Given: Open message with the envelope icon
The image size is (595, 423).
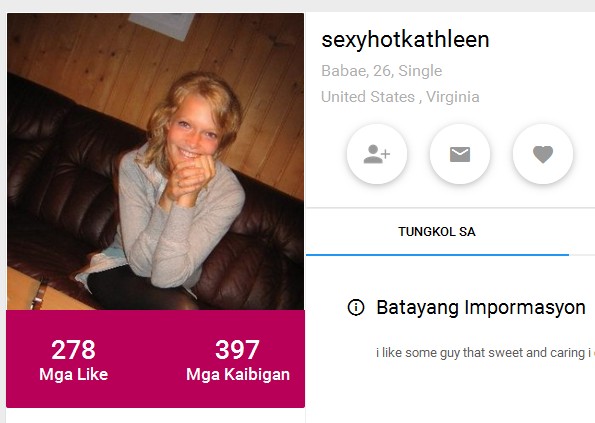Looking at the screenshot, I should point(460,154).
